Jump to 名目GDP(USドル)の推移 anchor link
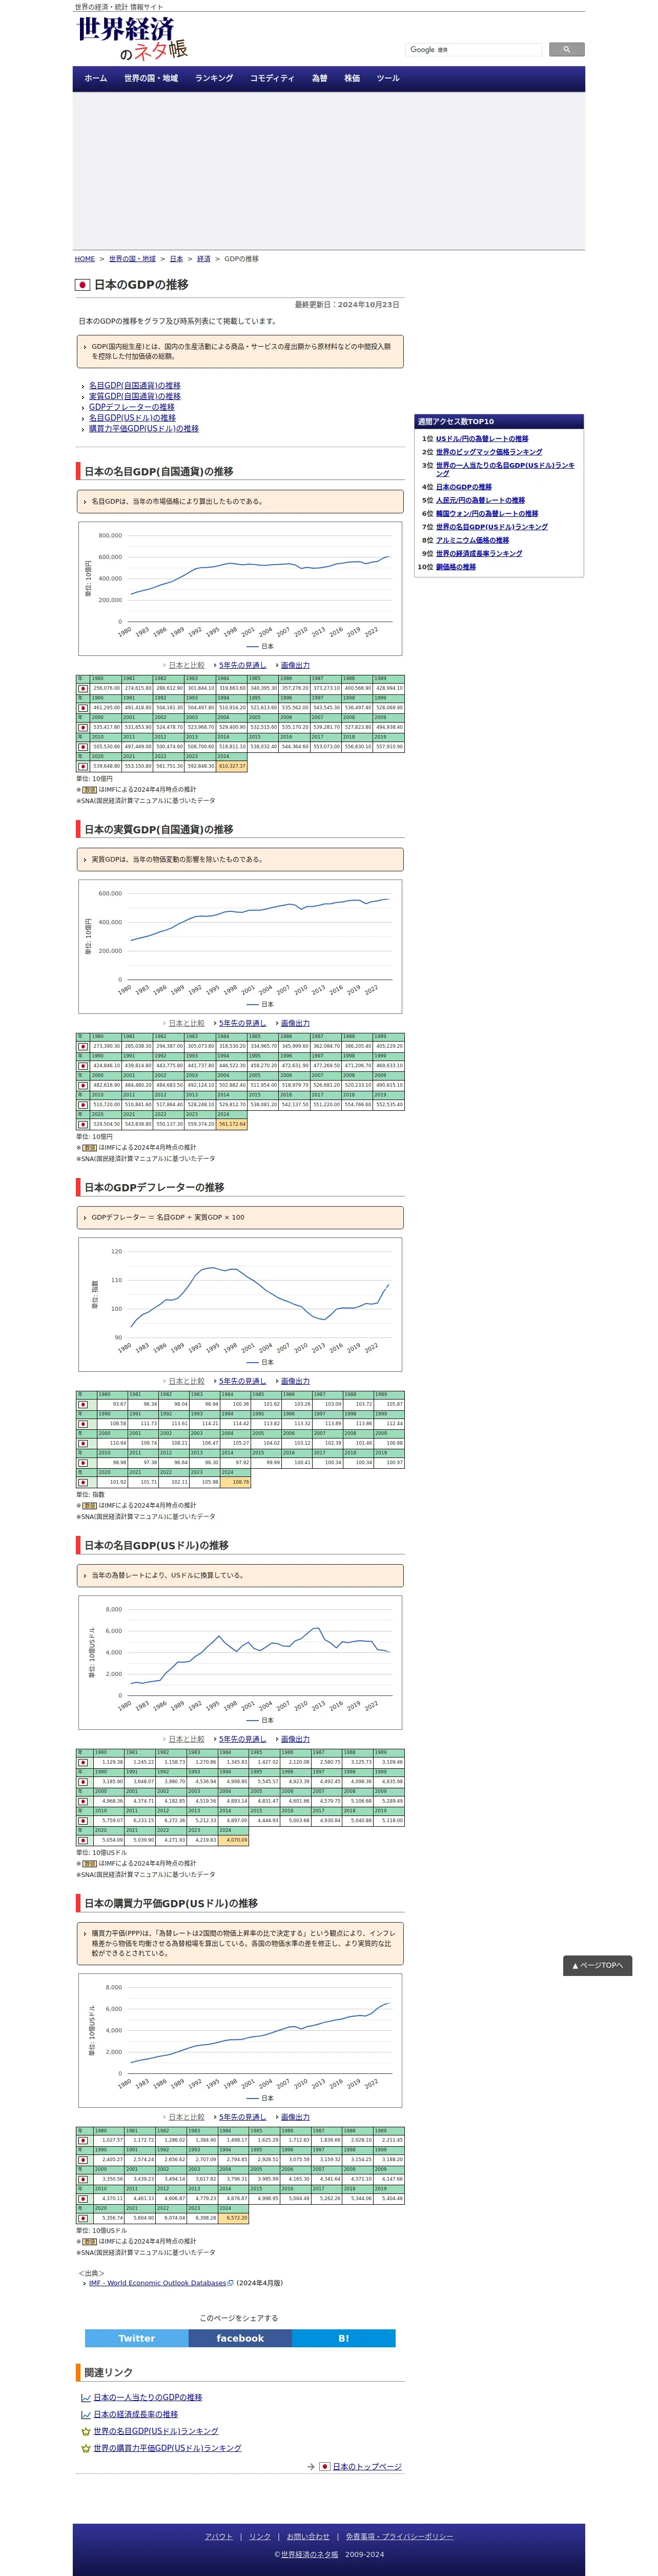This screenshot has height=2576, width=658. pyautogui.click(x=132, y=418)
